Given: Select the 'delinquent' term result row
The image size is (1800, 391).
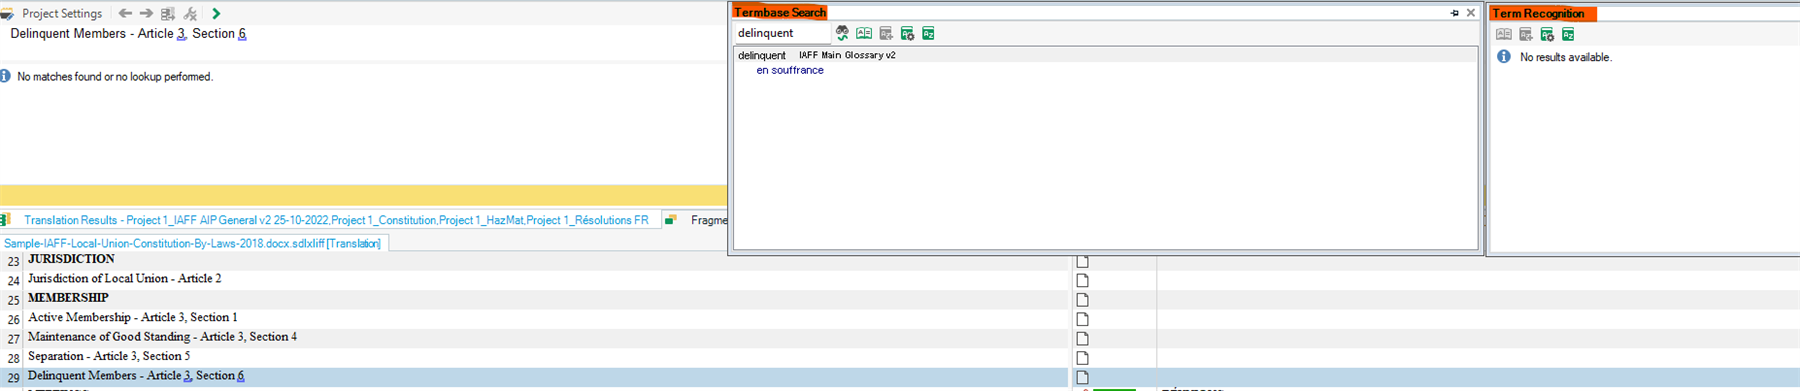Looking at the screenshot, I should point(1105,55).
